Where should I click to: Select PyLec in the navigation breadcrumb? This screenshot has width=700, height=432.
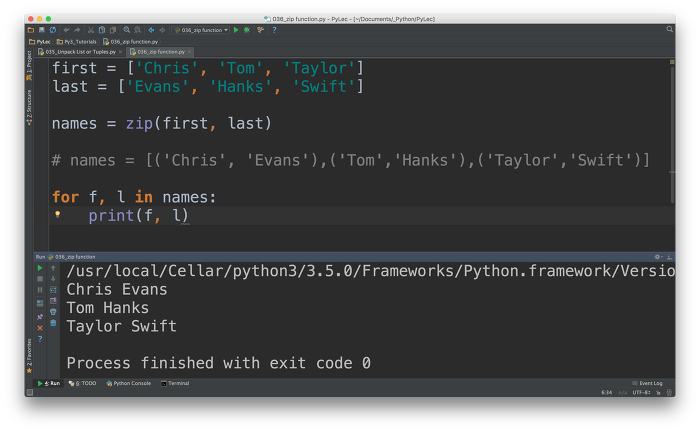point(40,42)
